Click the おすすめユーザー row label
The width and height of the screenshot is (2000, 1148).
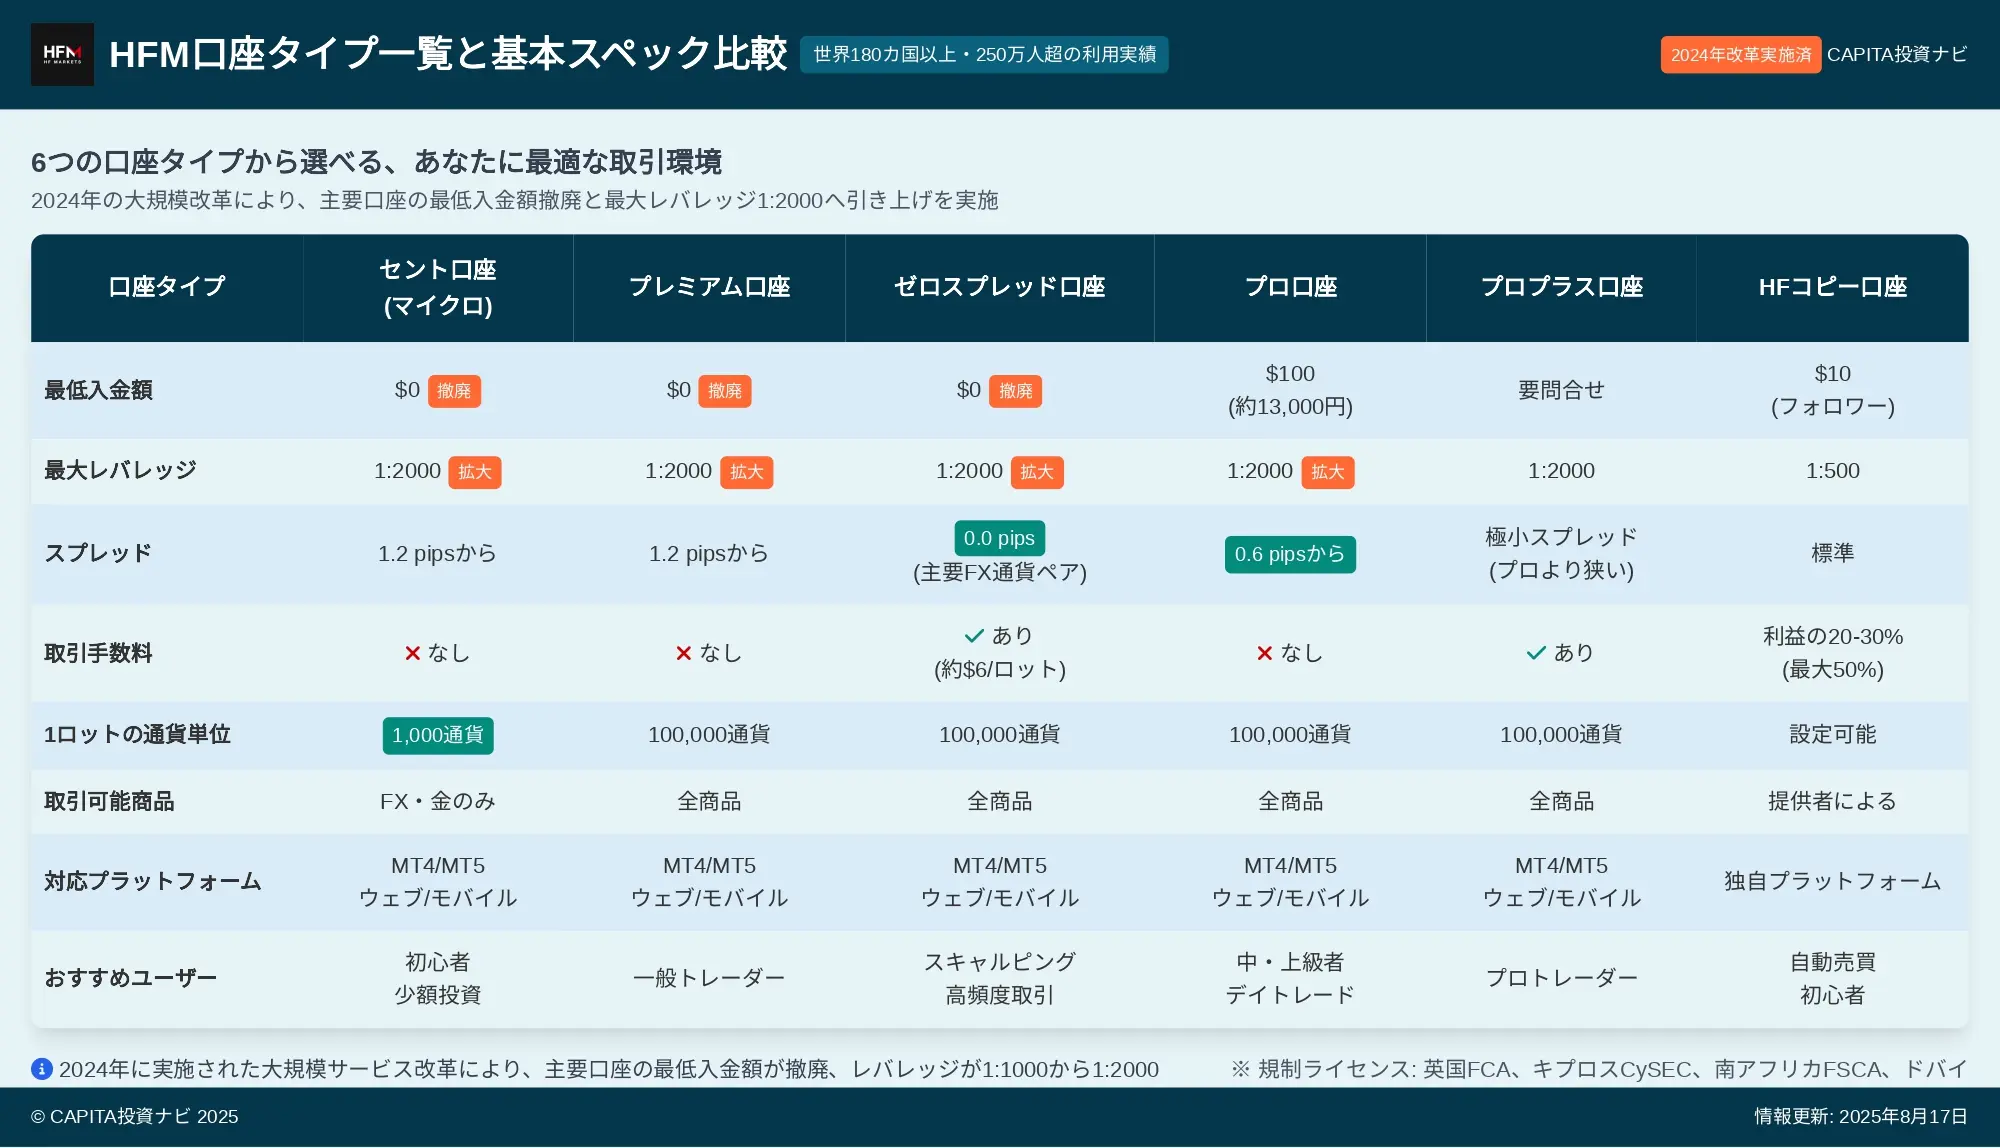click(x=131, y=978)
